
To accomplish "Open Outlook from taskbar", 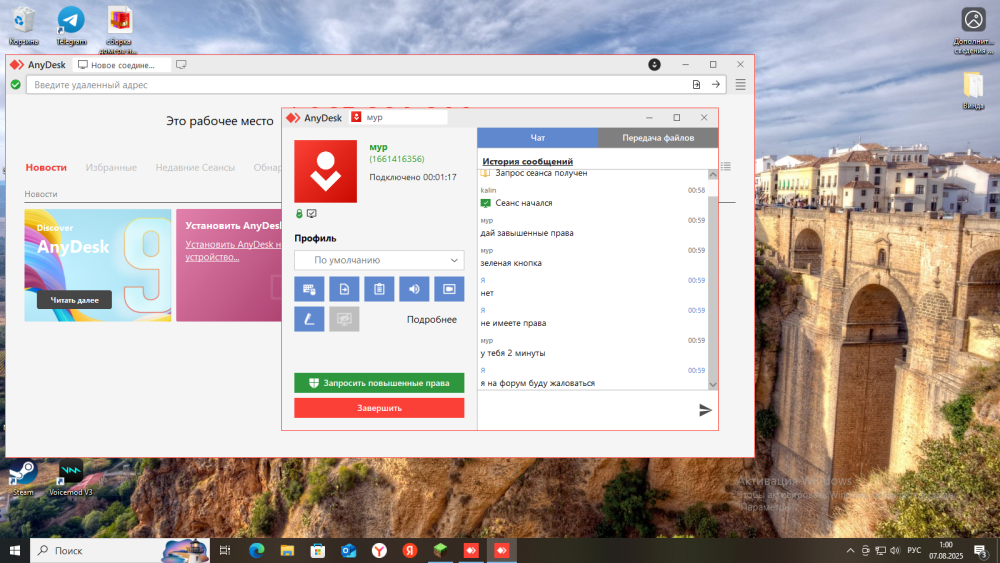I will click(348, 550).
